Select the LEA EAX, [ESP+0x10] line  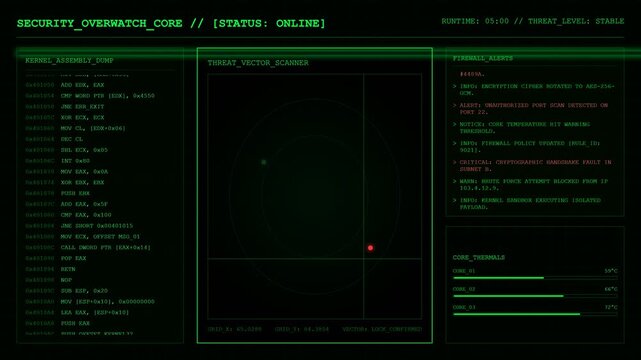(x=77, y=312)
